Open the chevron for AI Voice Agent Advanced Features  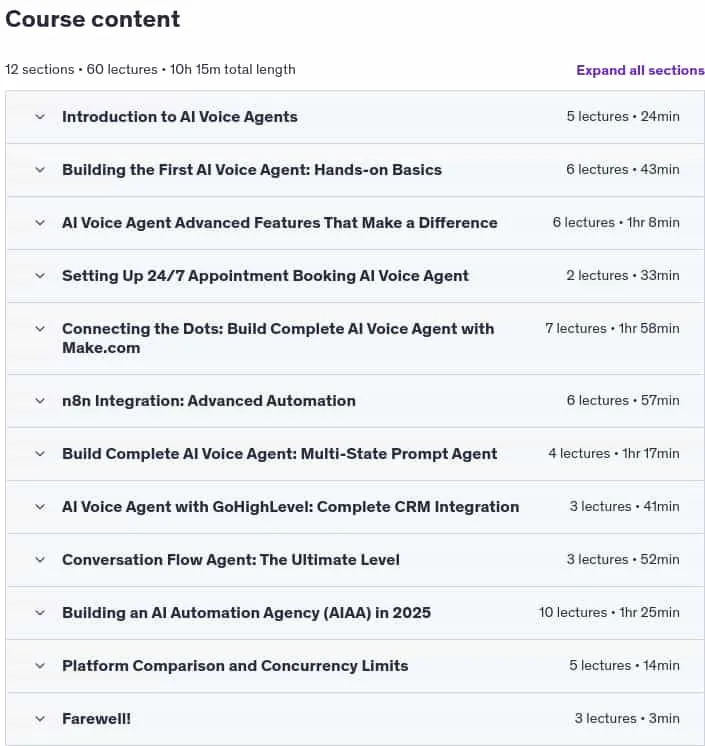40,223
